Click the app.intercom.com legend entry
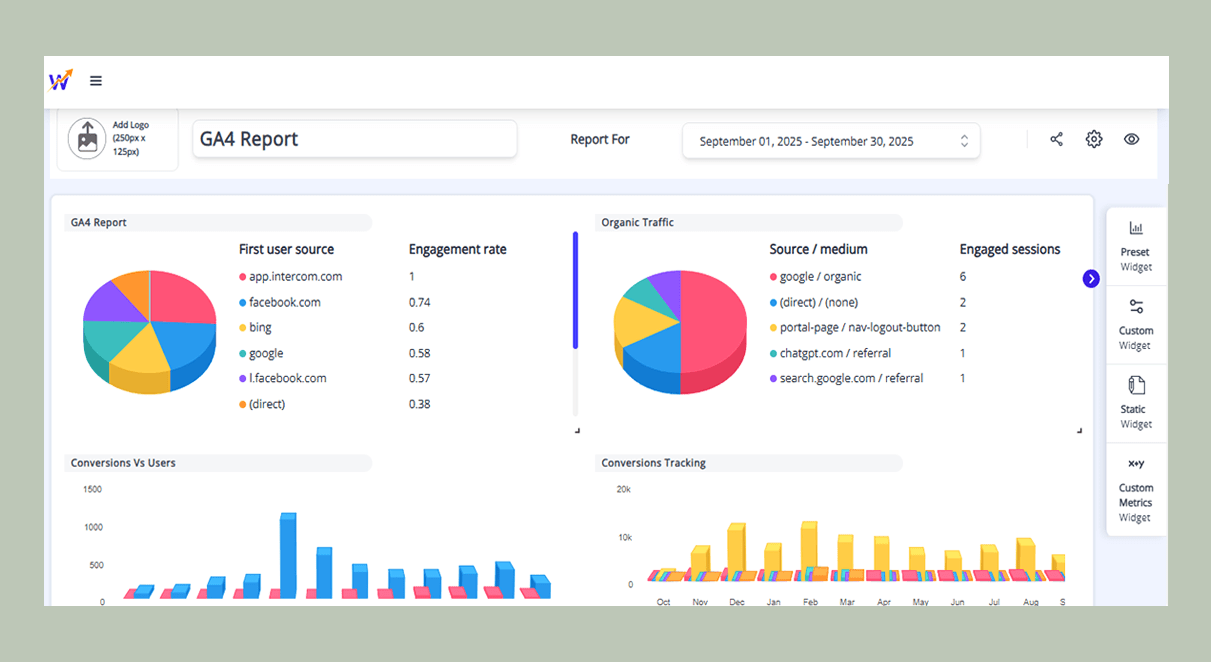The height and width of the screenshot is (662, 1211). pos(295,277)
